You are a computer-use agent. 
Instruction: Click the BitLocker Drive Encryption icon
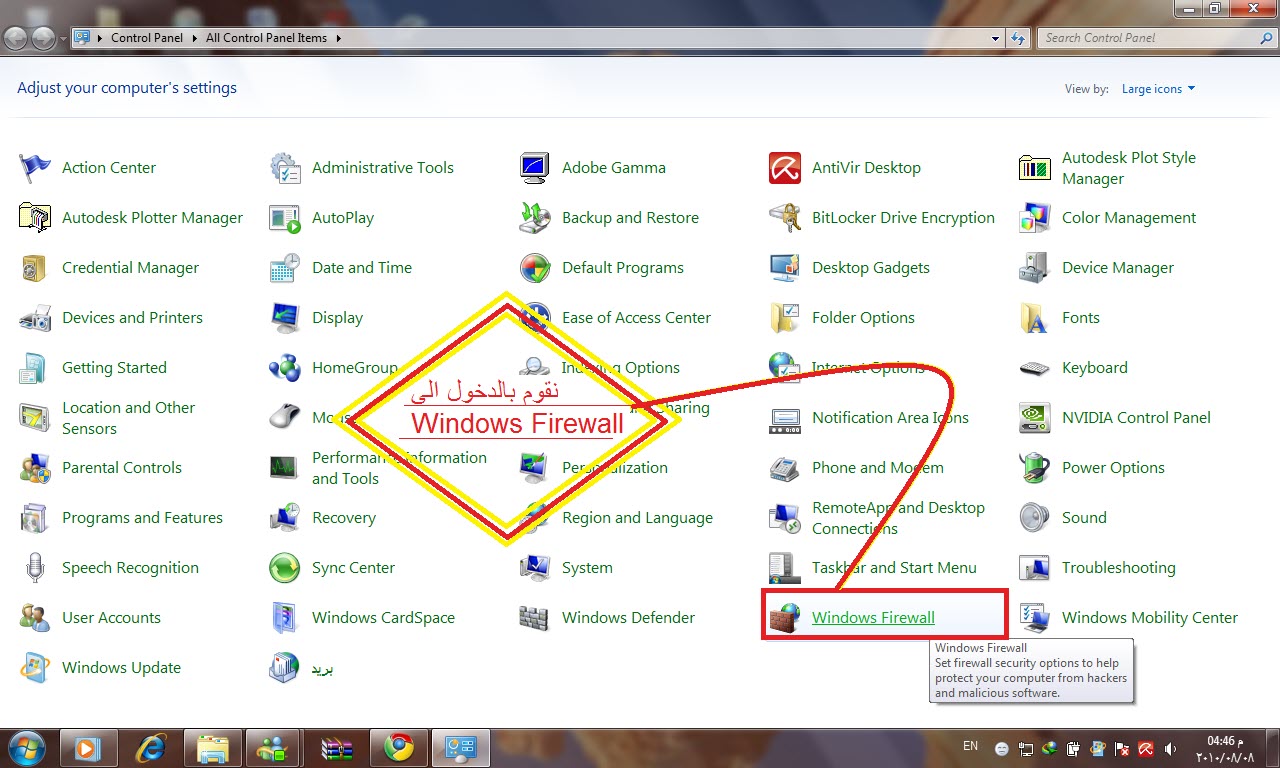point(785,218)
